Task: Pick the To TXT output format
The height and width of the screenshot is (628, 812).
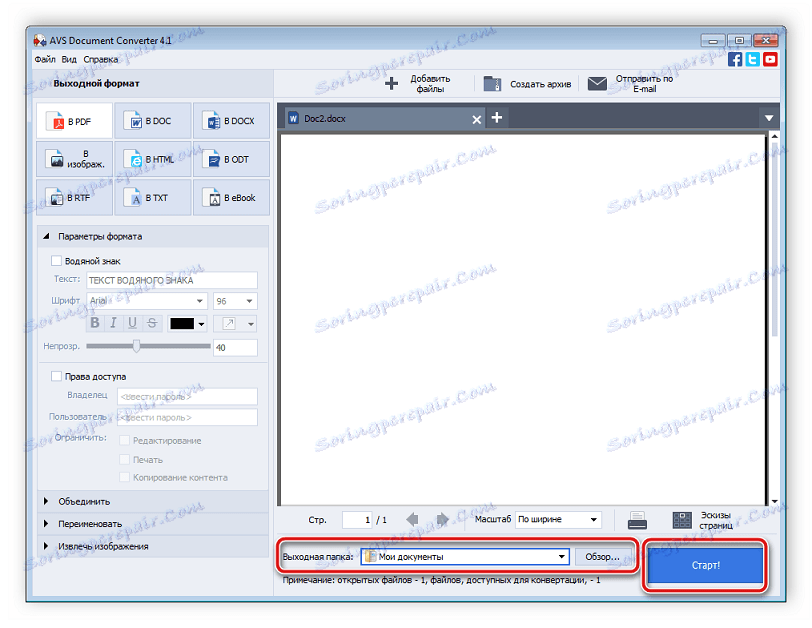Action: [x=152, y=197]
